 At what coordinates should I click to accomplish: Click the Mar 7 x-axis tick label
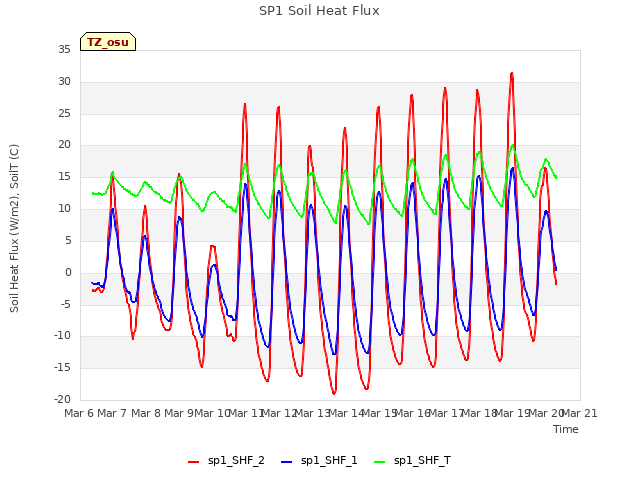[112, 413]
